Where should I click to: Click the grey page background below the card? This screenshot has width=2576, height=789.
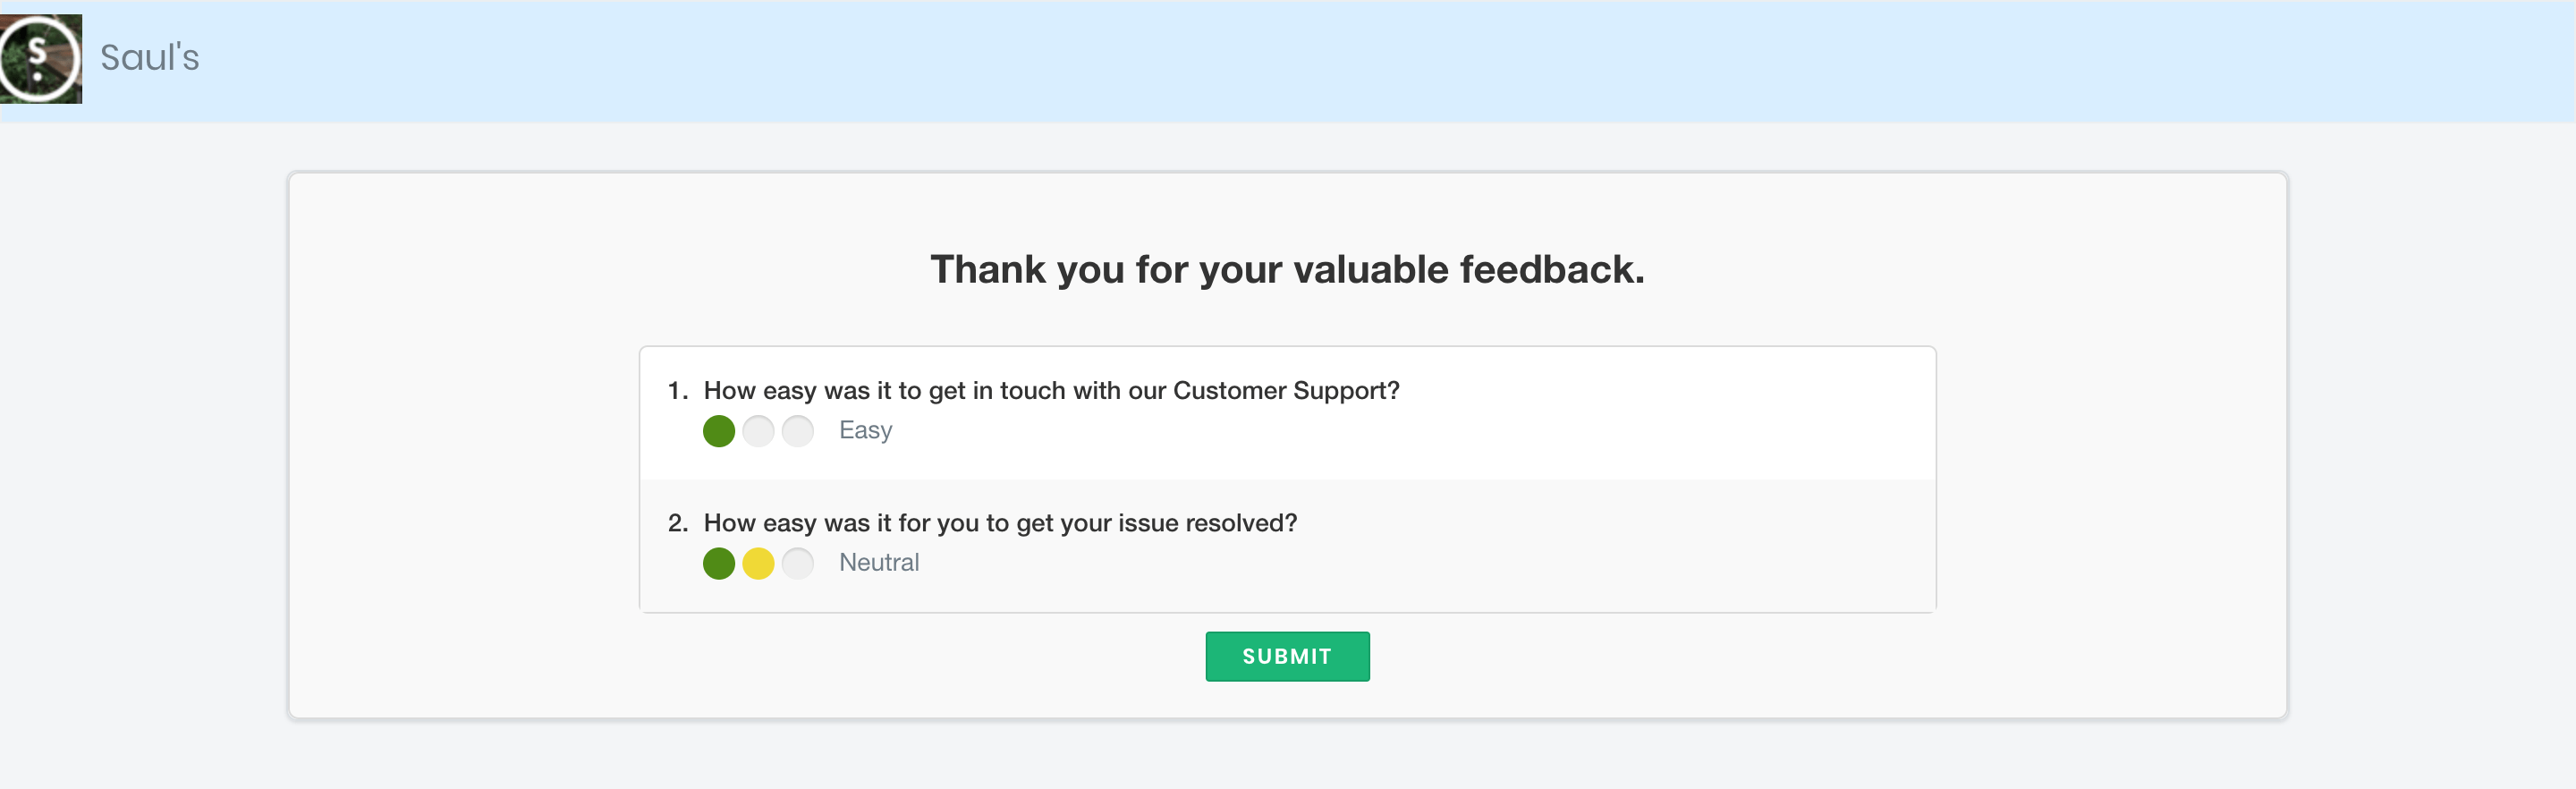[x=1287, y=757]
